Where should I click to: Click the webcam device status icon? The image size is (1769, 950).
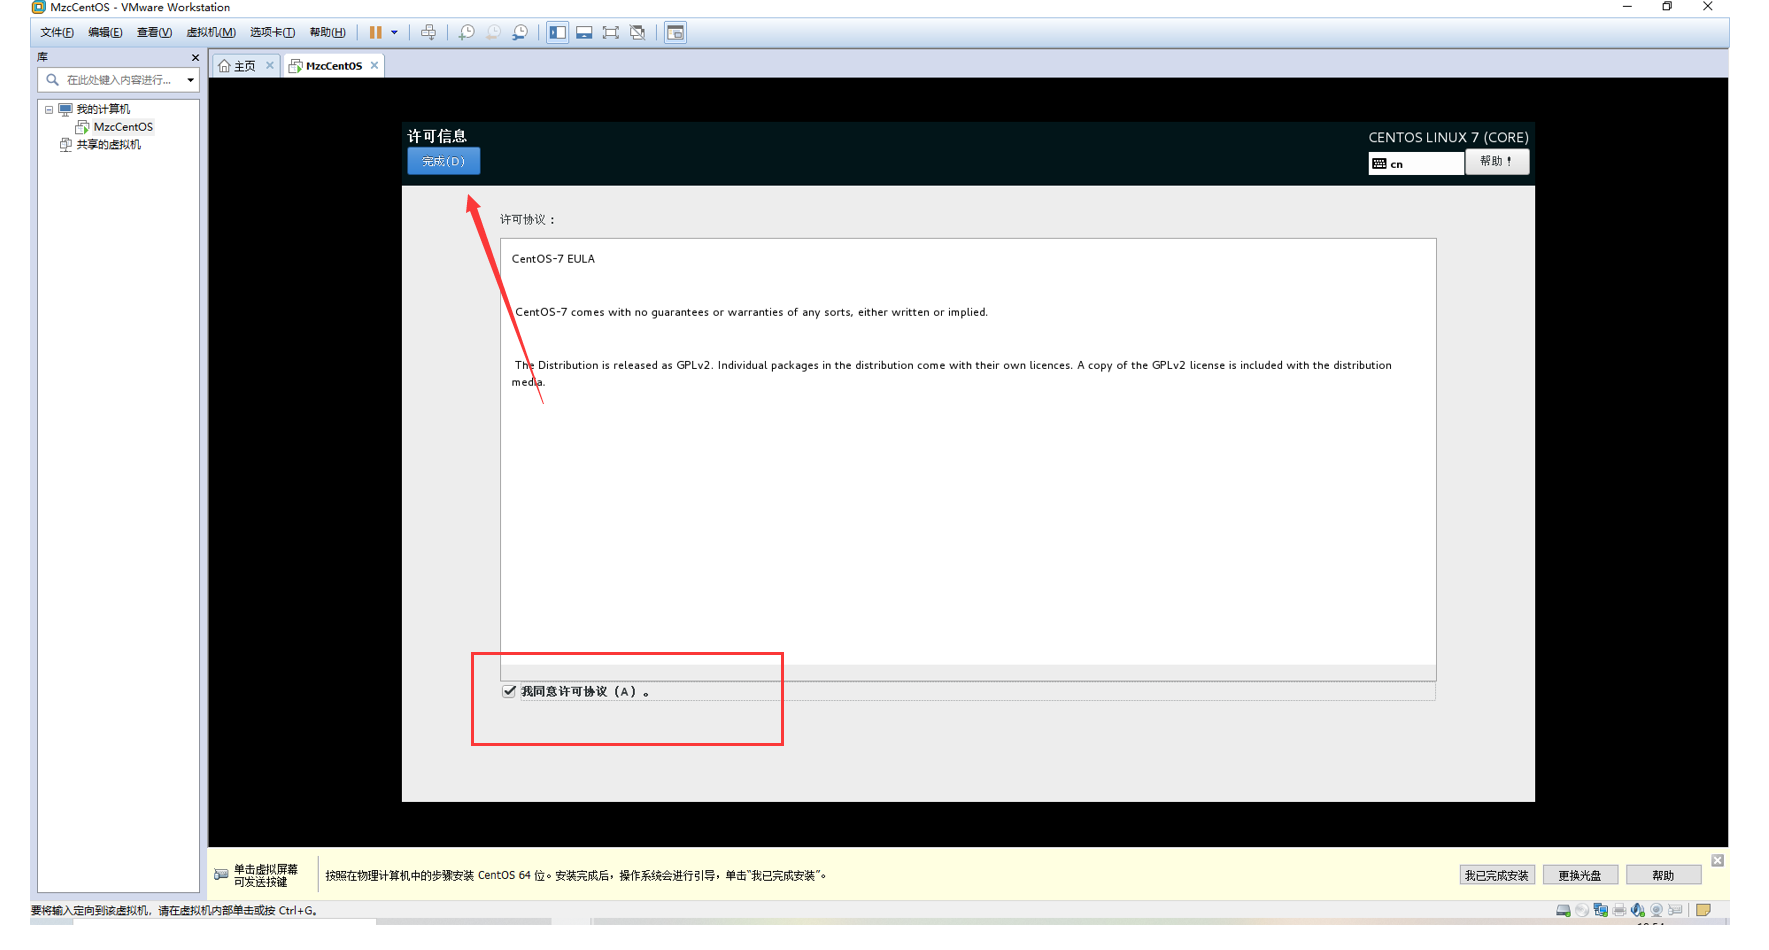click(x=1656, y=910)
